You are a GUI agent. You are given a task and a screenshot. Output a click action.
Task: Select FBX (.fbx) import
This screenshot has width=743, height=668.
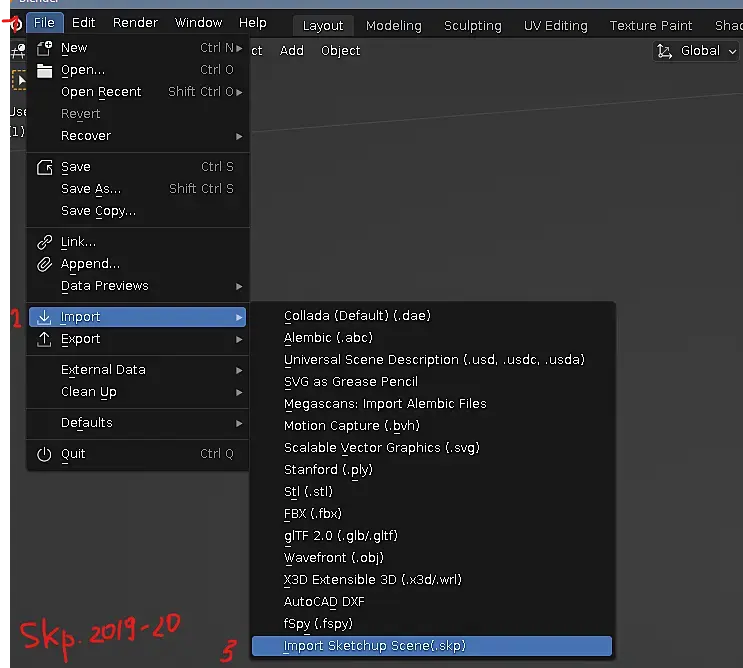[x=432, y=514]
